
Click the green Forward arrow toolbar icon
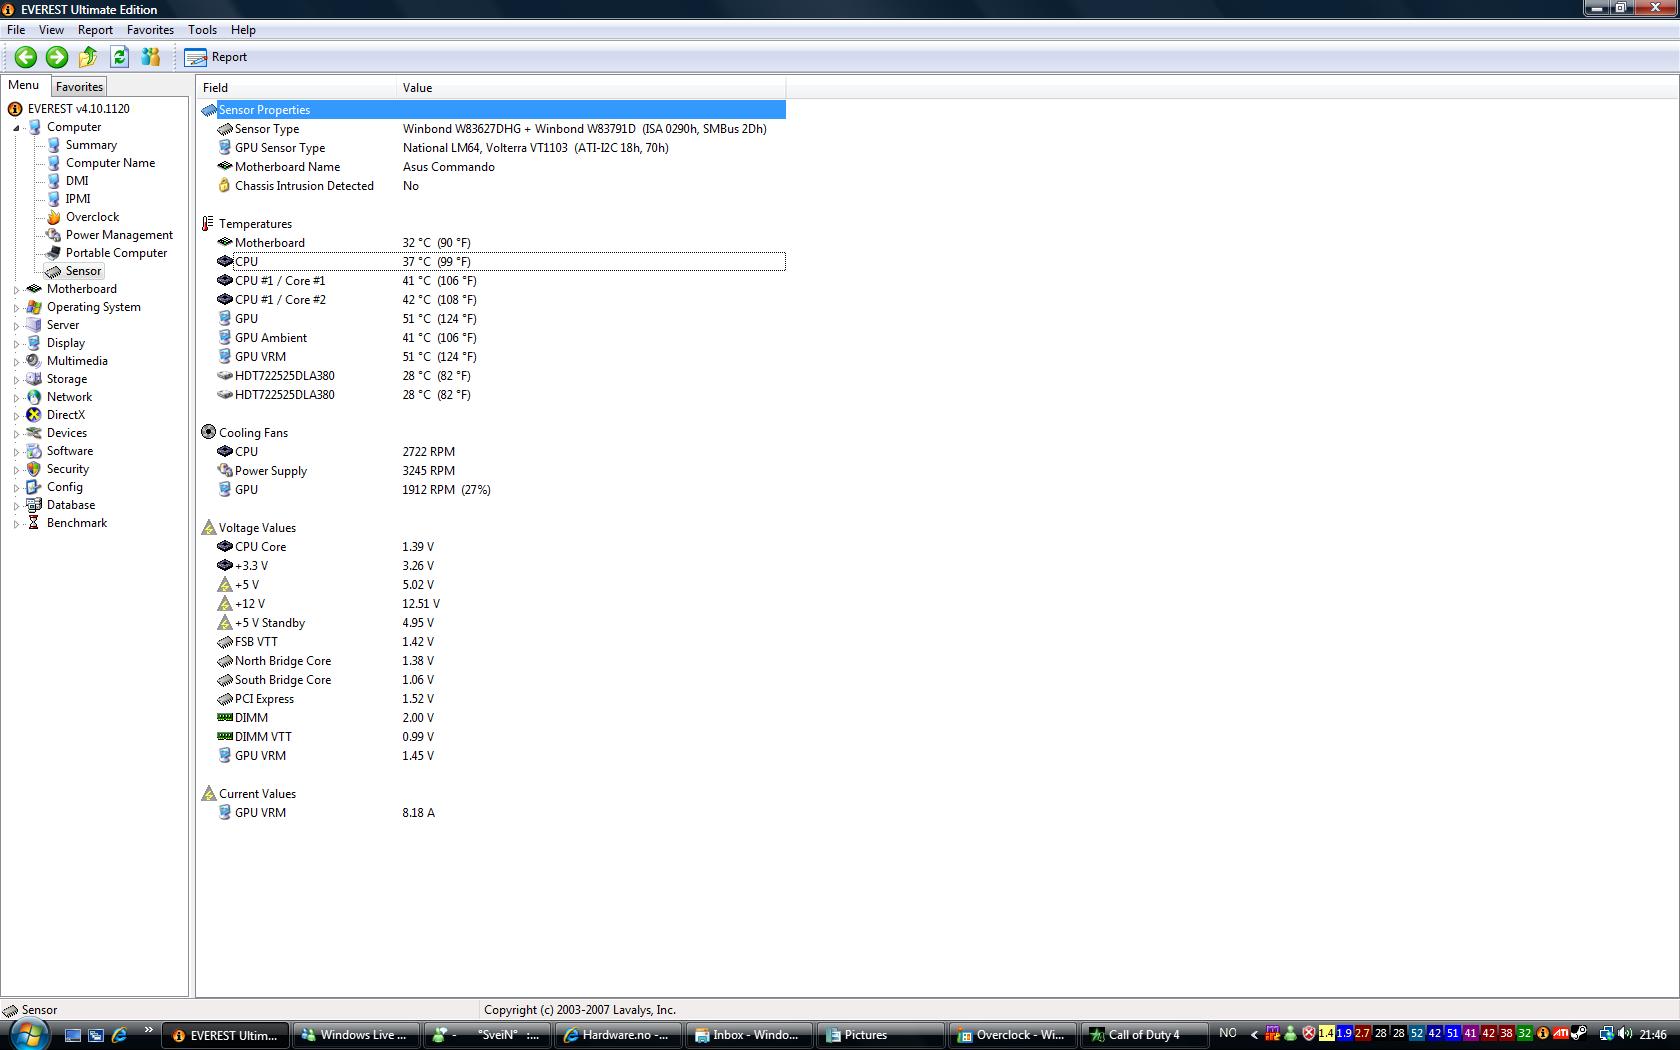click(57, 57)
